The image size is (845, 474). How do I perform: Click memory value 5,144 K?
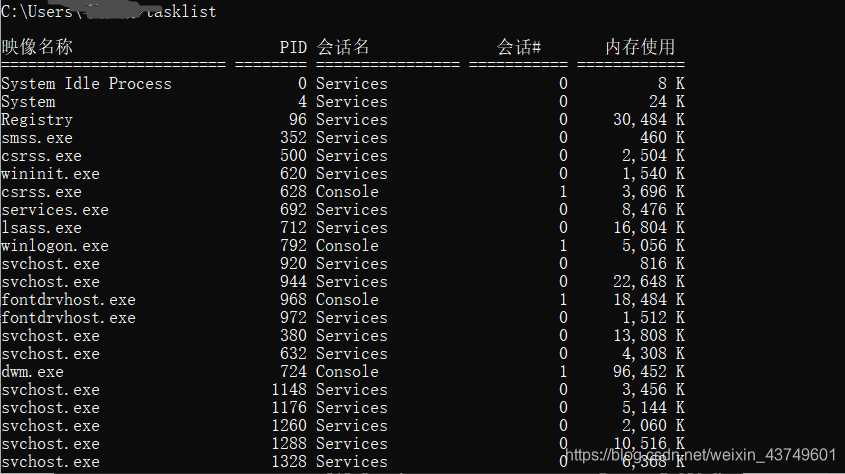pos(653,407)
